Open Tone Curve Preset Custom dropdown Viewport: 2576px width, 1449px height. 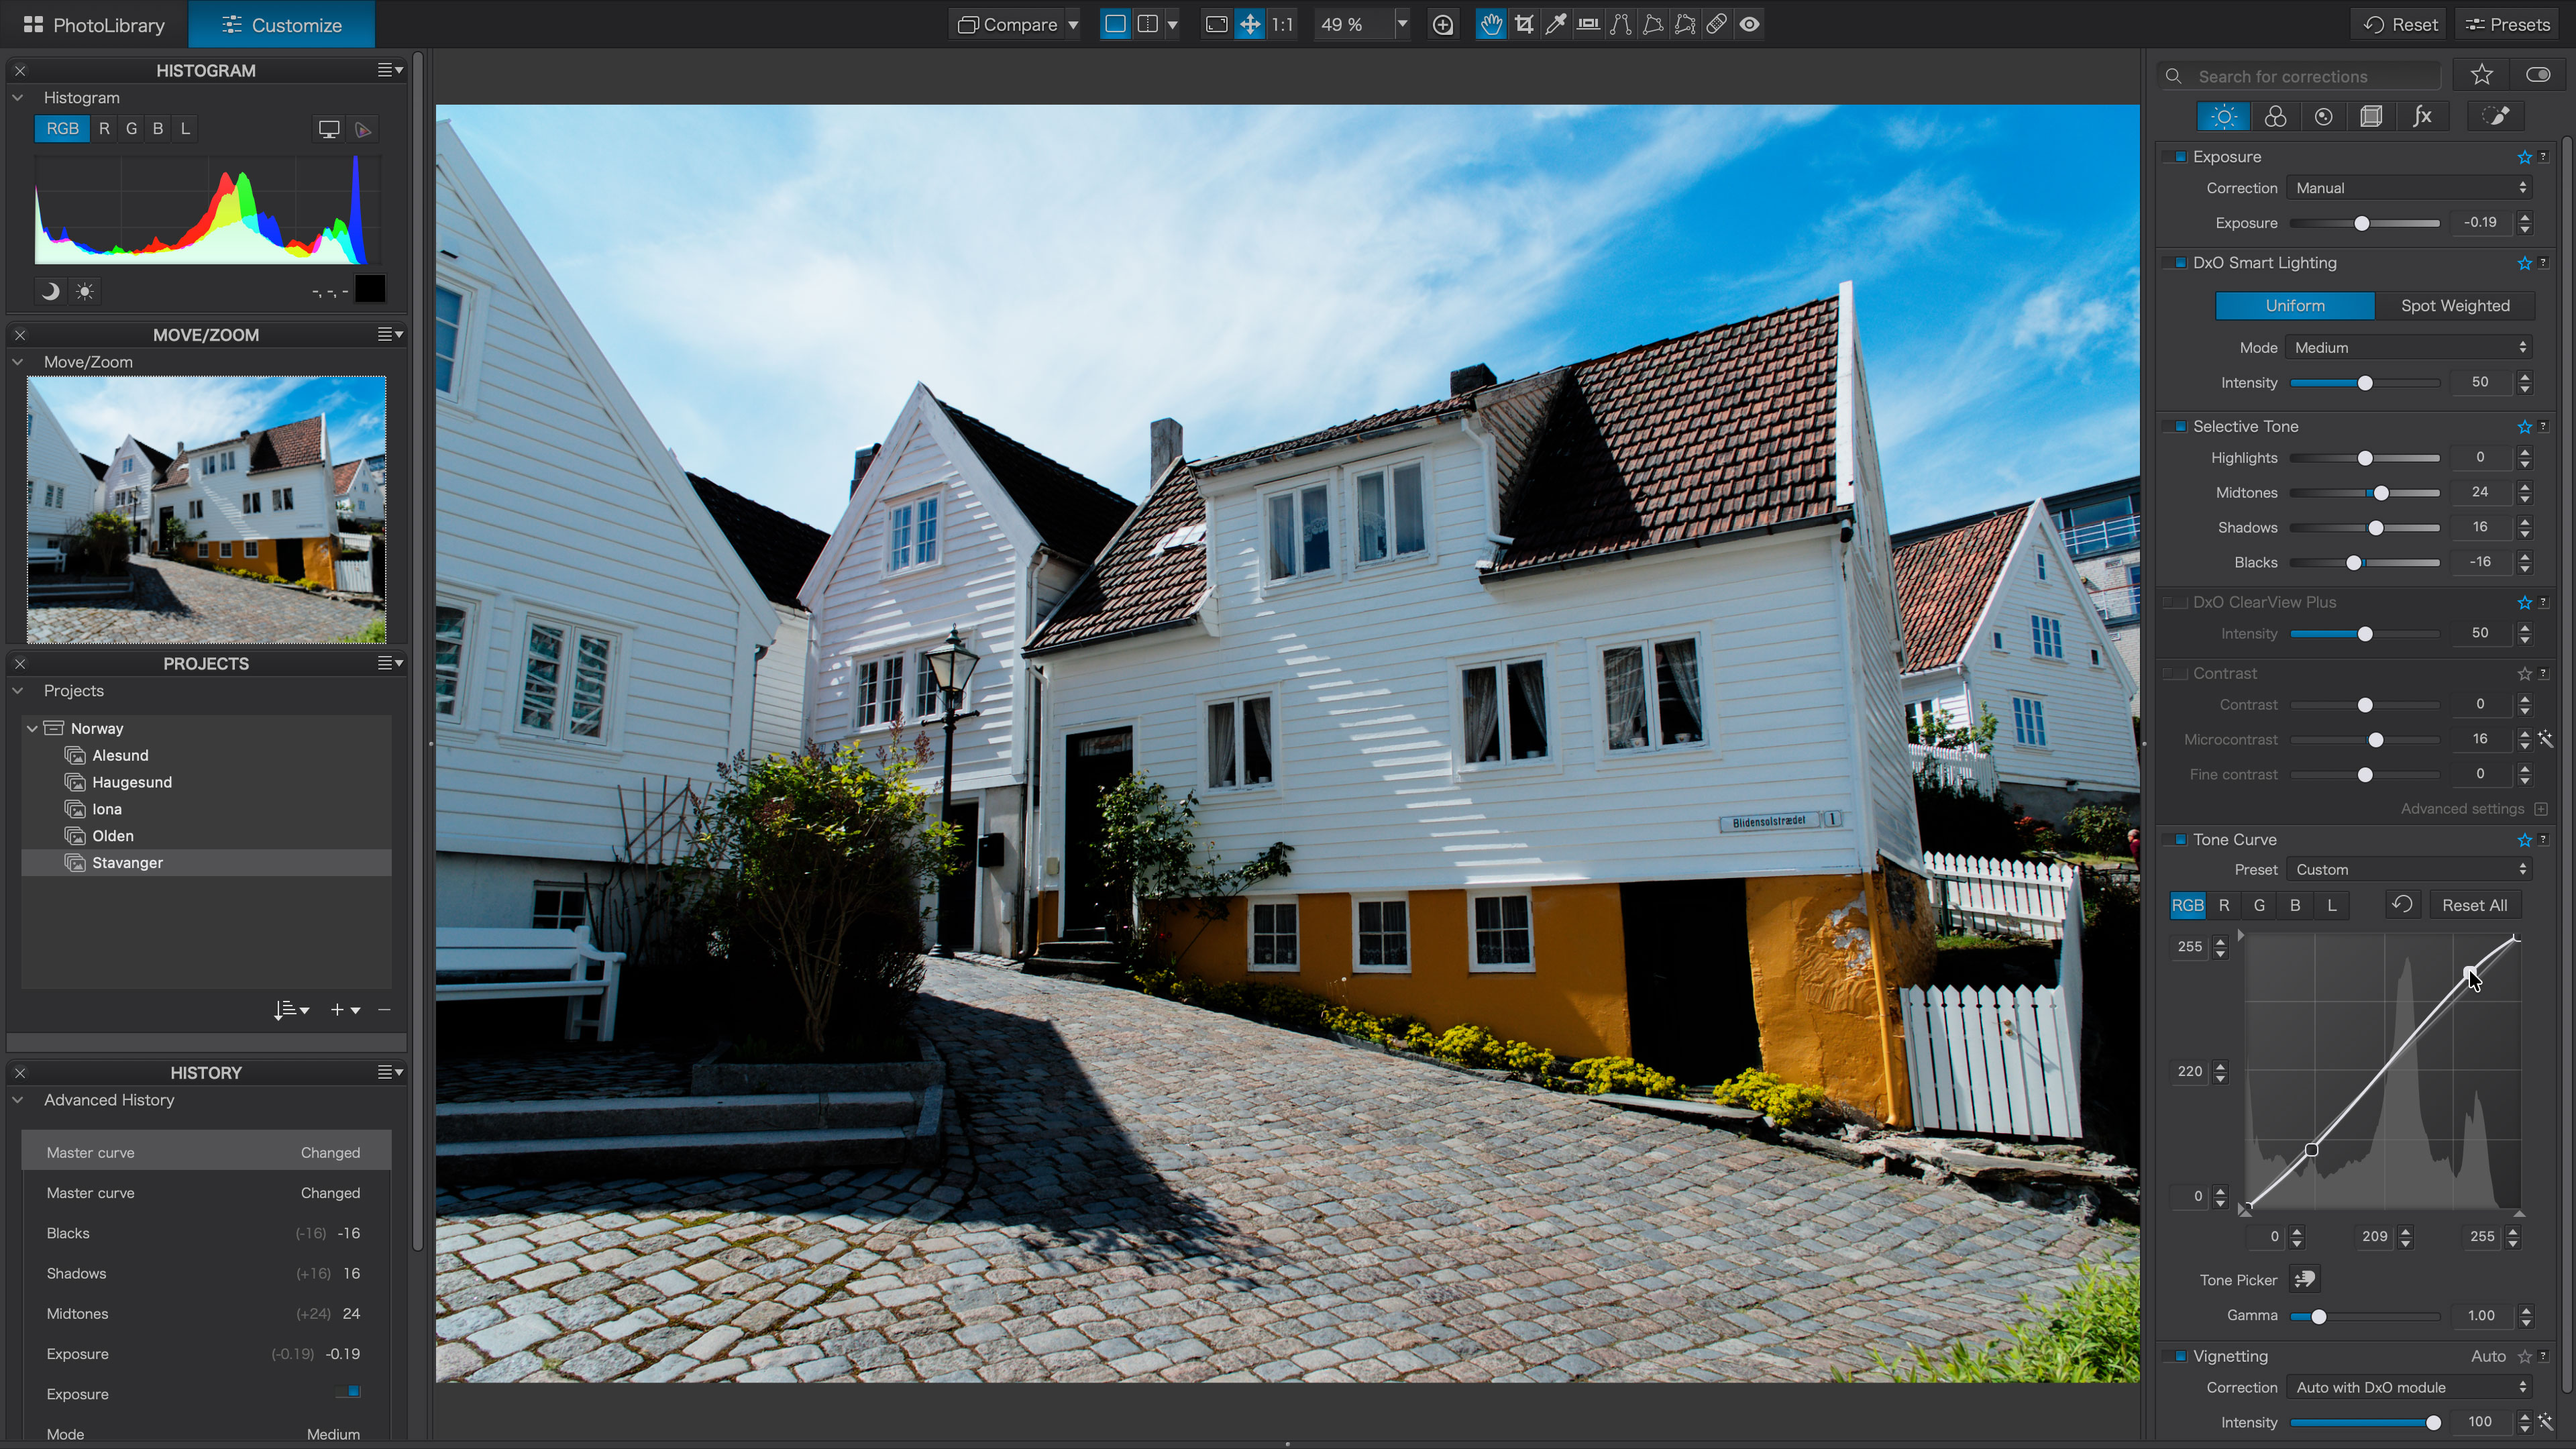(x=2410, y=869)
